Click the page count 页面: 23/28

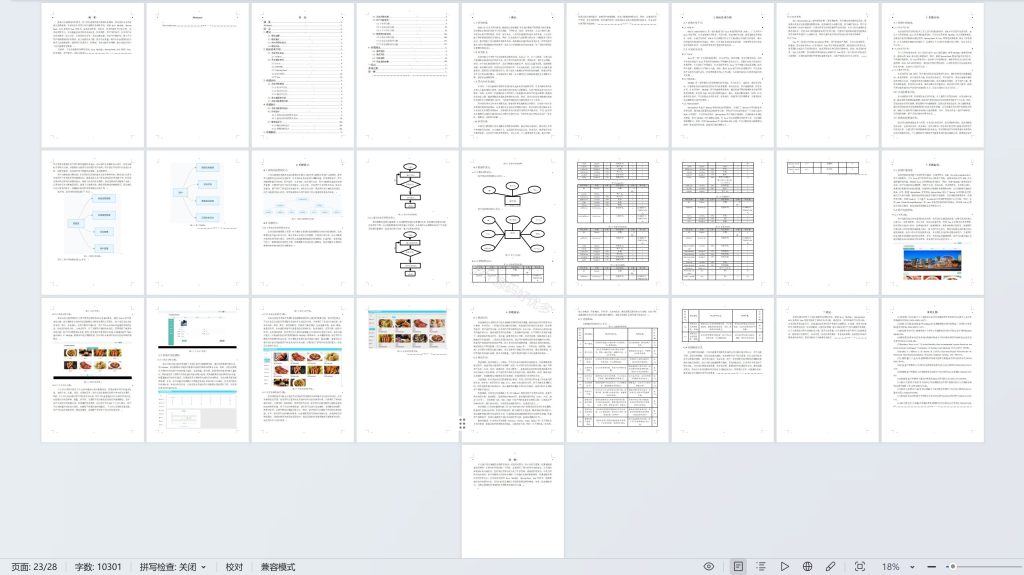tap(34, 567)
